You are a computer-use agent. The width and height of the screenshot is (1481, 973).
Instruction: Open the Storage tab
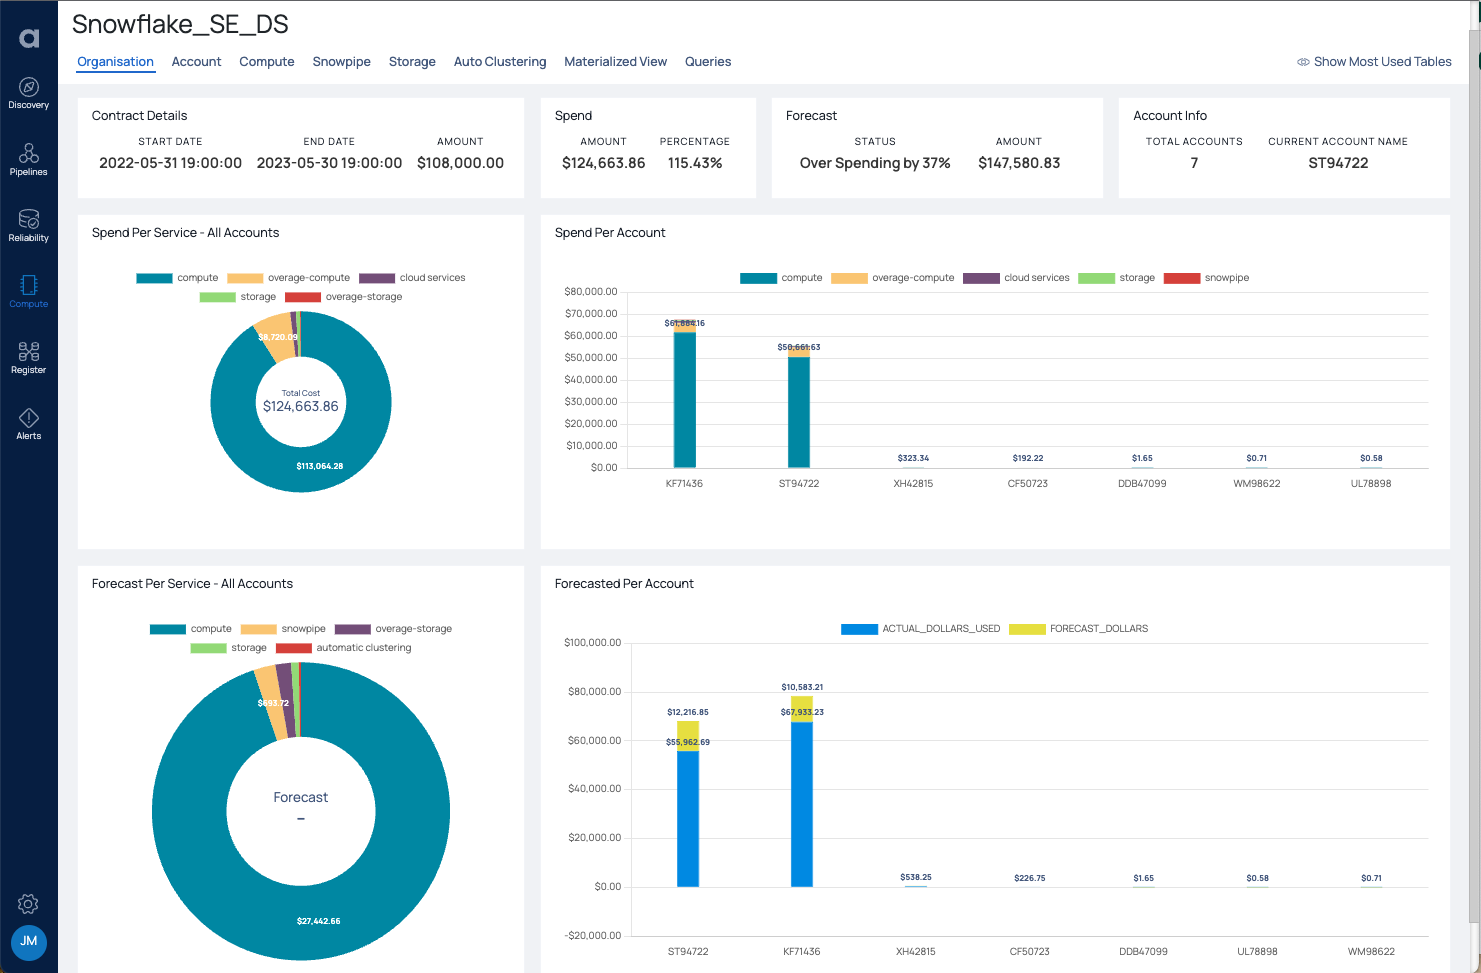tap(412, 62)
